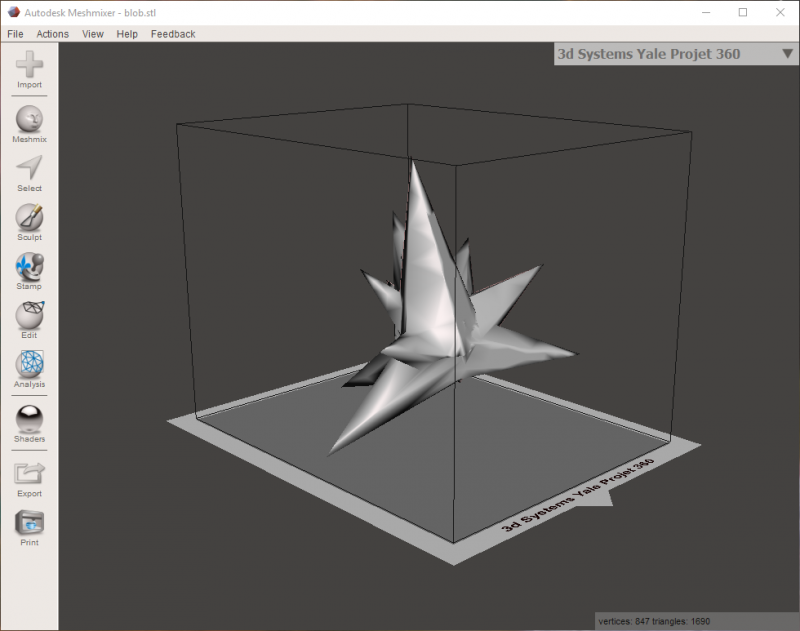Expand the 3d Systems Yale Projet 360 printer dropdown

coord(676,54)
